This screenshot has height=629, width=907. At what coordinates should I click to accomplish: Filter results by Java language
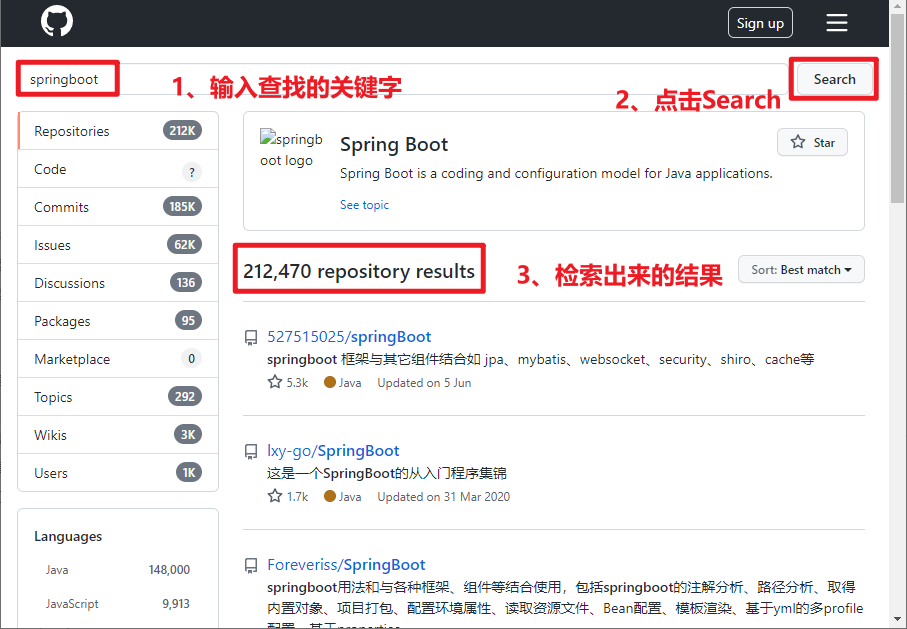117,570
